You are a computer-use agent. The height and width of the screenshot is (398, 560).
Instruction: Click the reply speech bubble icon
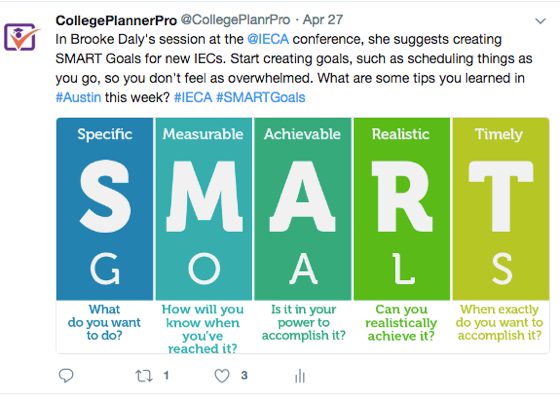(66, 375)
